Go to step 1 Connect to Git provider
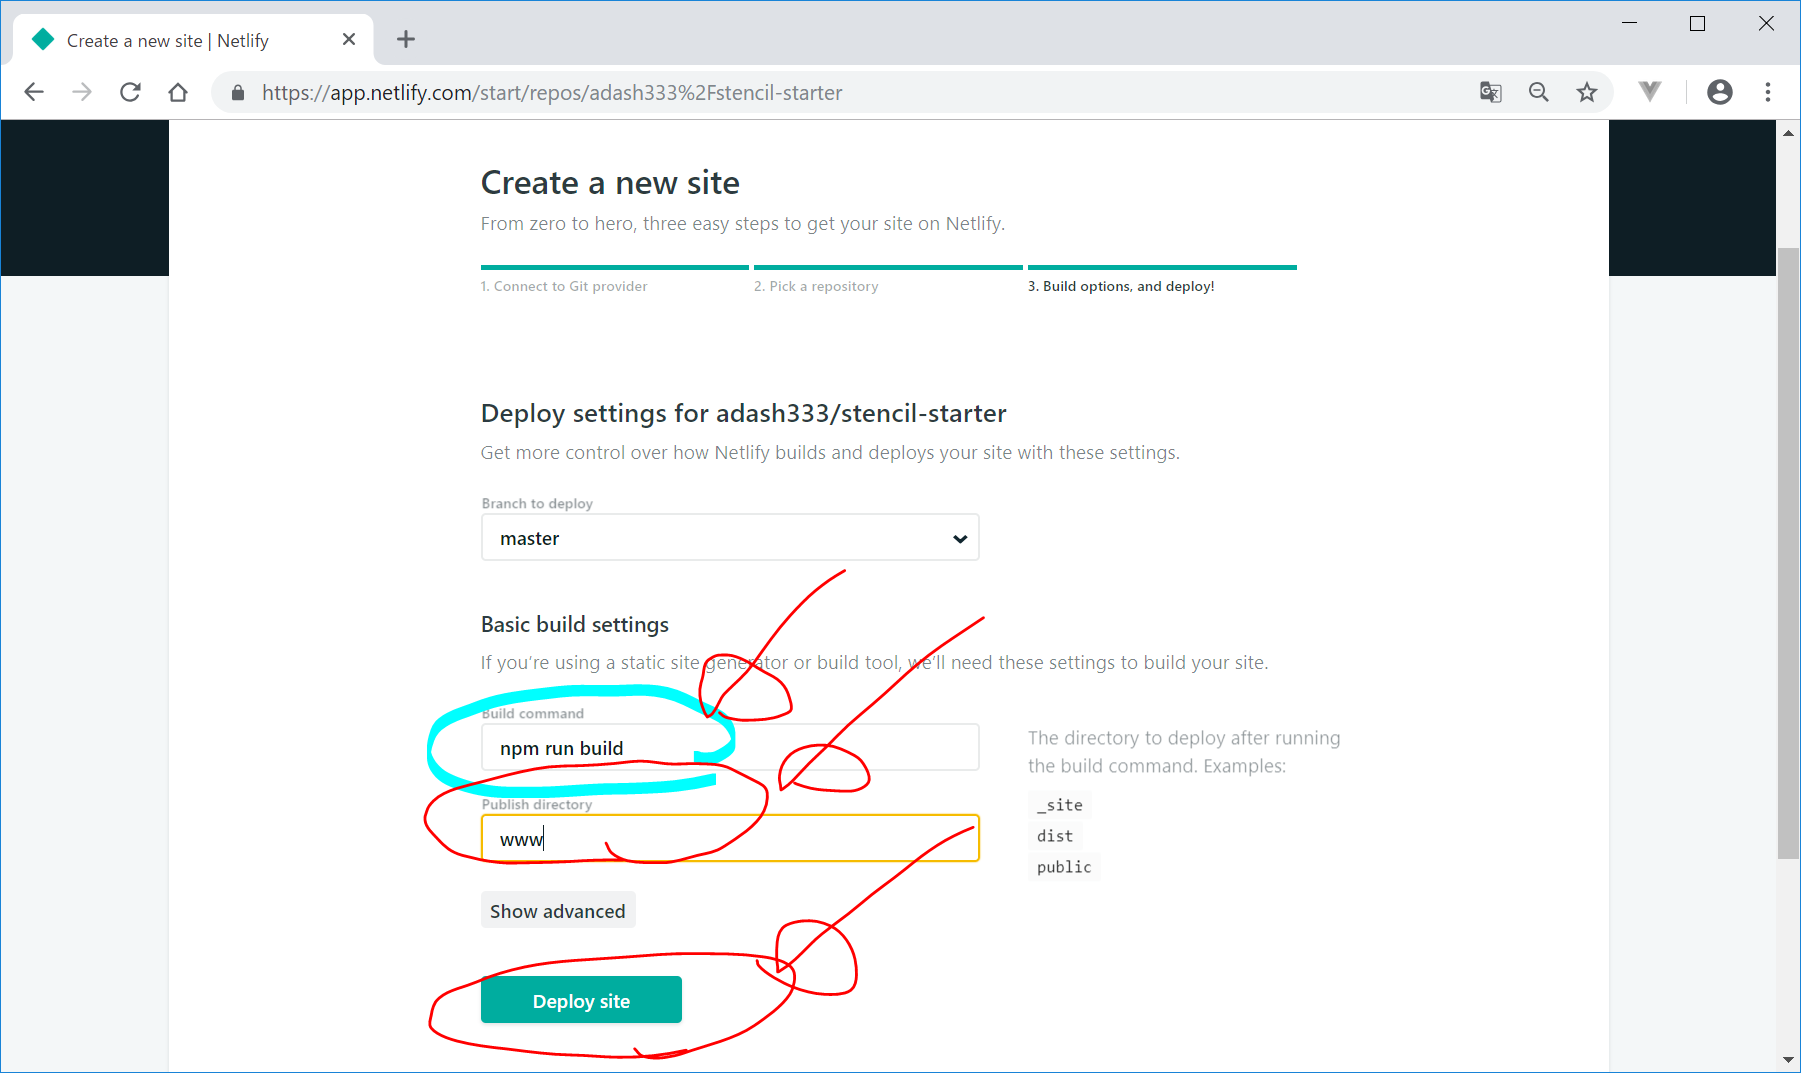 tap(564, 286)
